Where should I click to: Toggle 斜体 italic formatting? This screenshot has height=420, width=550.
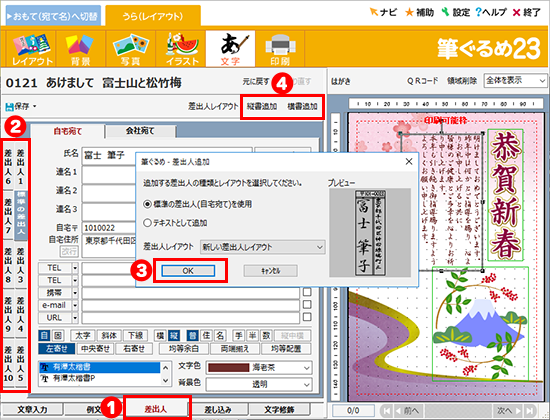pos(109,336)
